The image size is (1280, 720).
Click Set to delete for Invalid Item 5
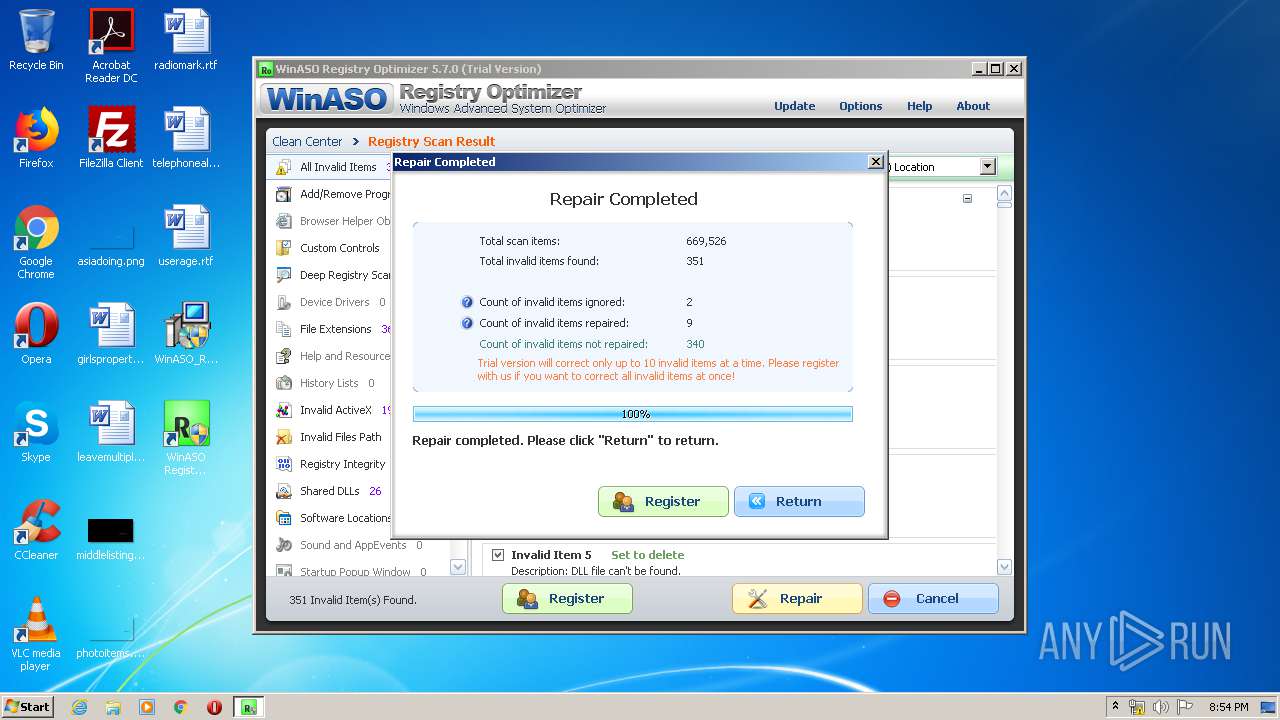[x=648, y=555]
